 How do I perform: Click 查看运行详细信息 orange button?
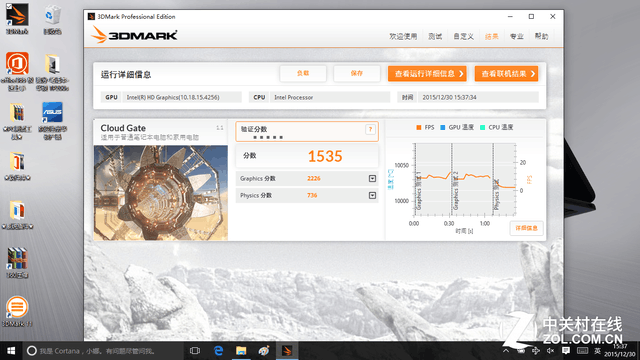coord(427,73)
